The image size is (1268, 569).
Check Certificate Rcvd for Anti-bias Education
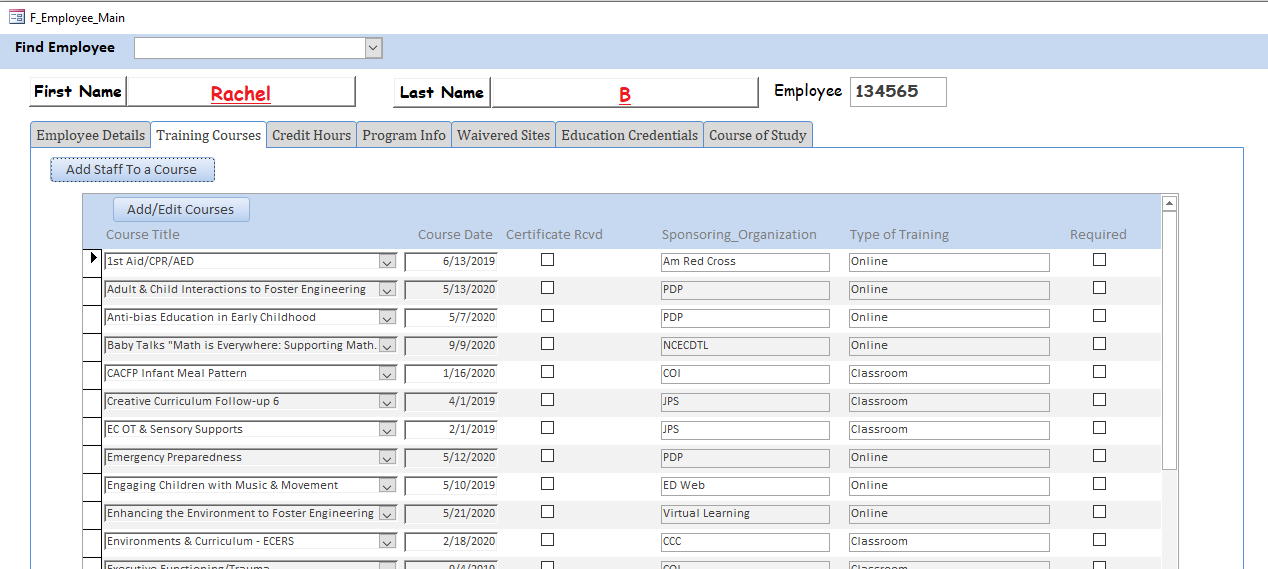[x=547, y=315]
